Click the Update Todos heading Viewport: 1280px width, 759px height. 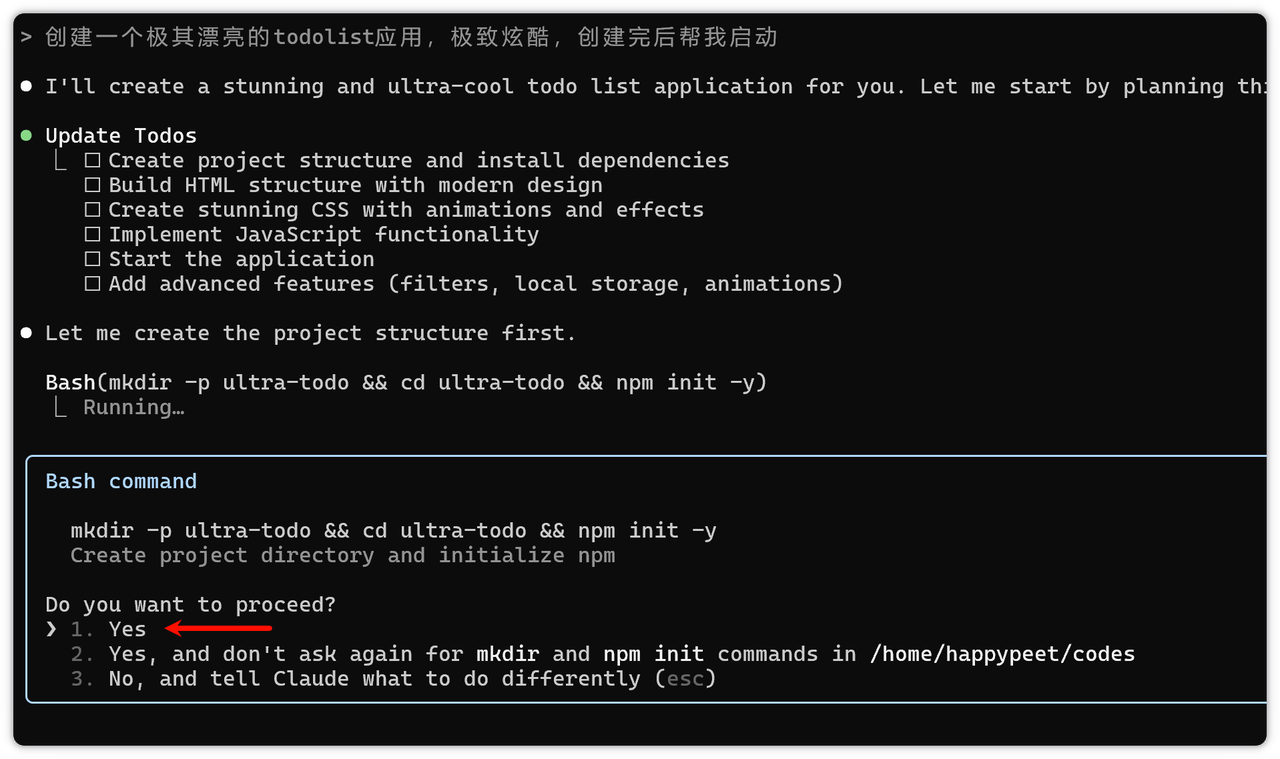[121, 135]
